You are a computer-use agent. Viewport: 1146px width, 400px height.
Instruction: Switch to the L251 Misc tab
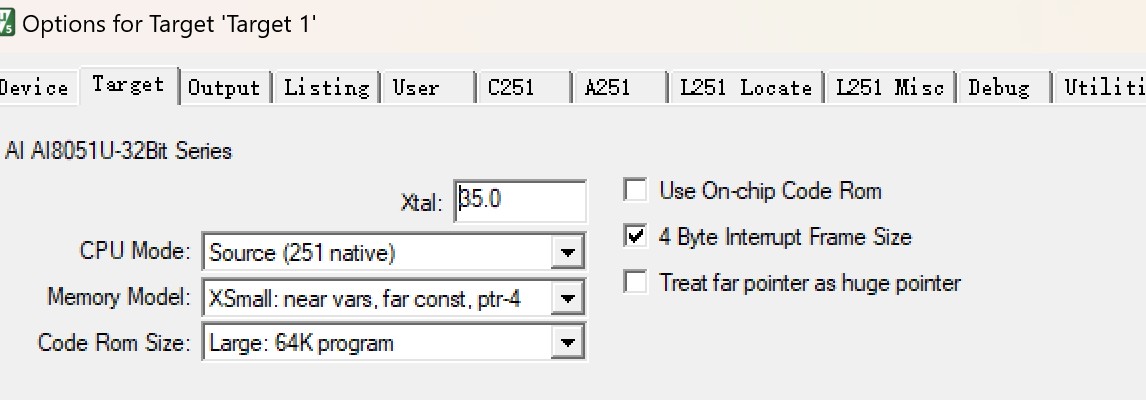click(889, 88)
